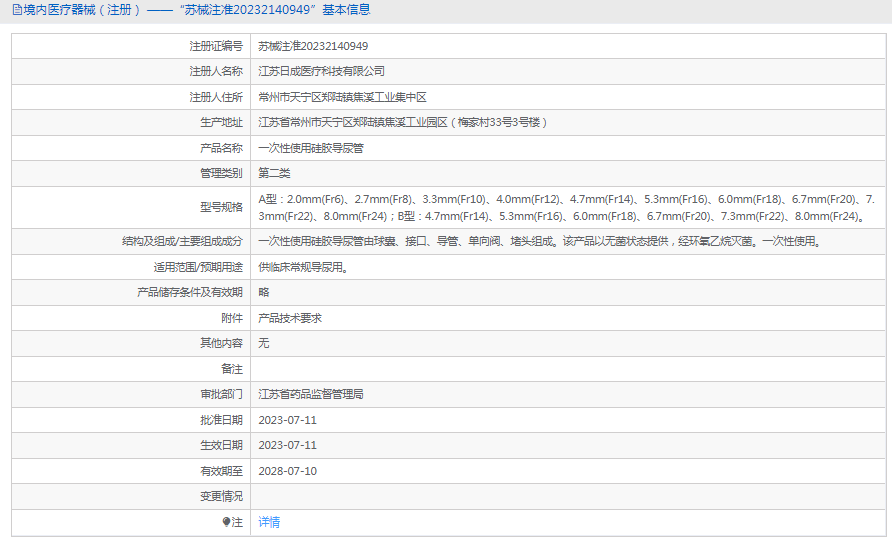Select the 生效日期 value 2023-07-11
Image resolution: width=892 pixels, height=540 pixels.
tap(287, 445)
